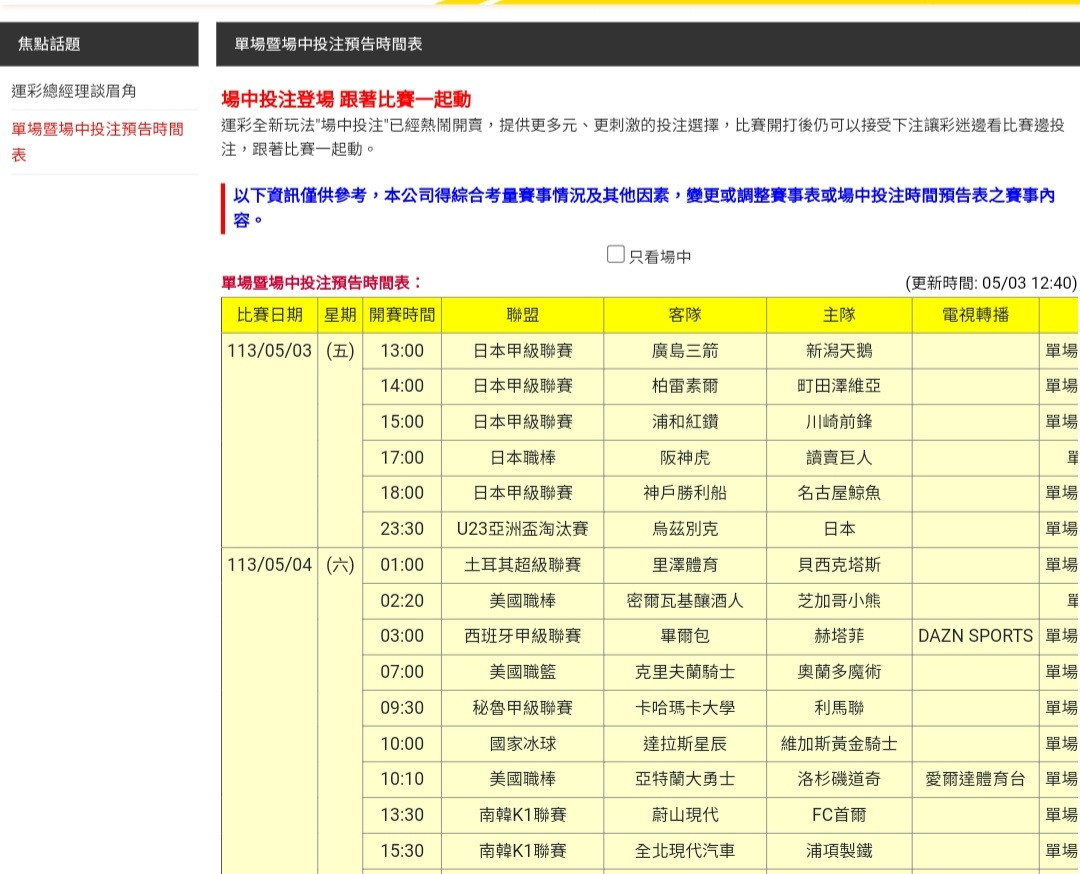Select the away team 達拉斯星辰

click(x=685, y=744)
